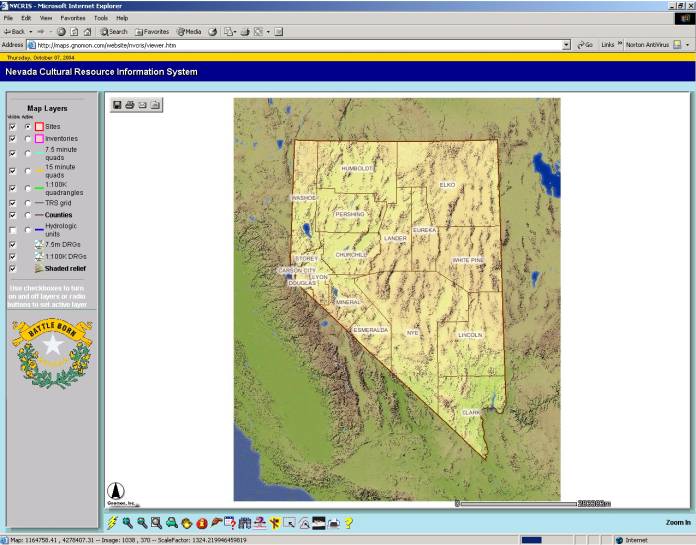Set Counties as the active layer
The image size is (696, 545).
tap(27, 215)
